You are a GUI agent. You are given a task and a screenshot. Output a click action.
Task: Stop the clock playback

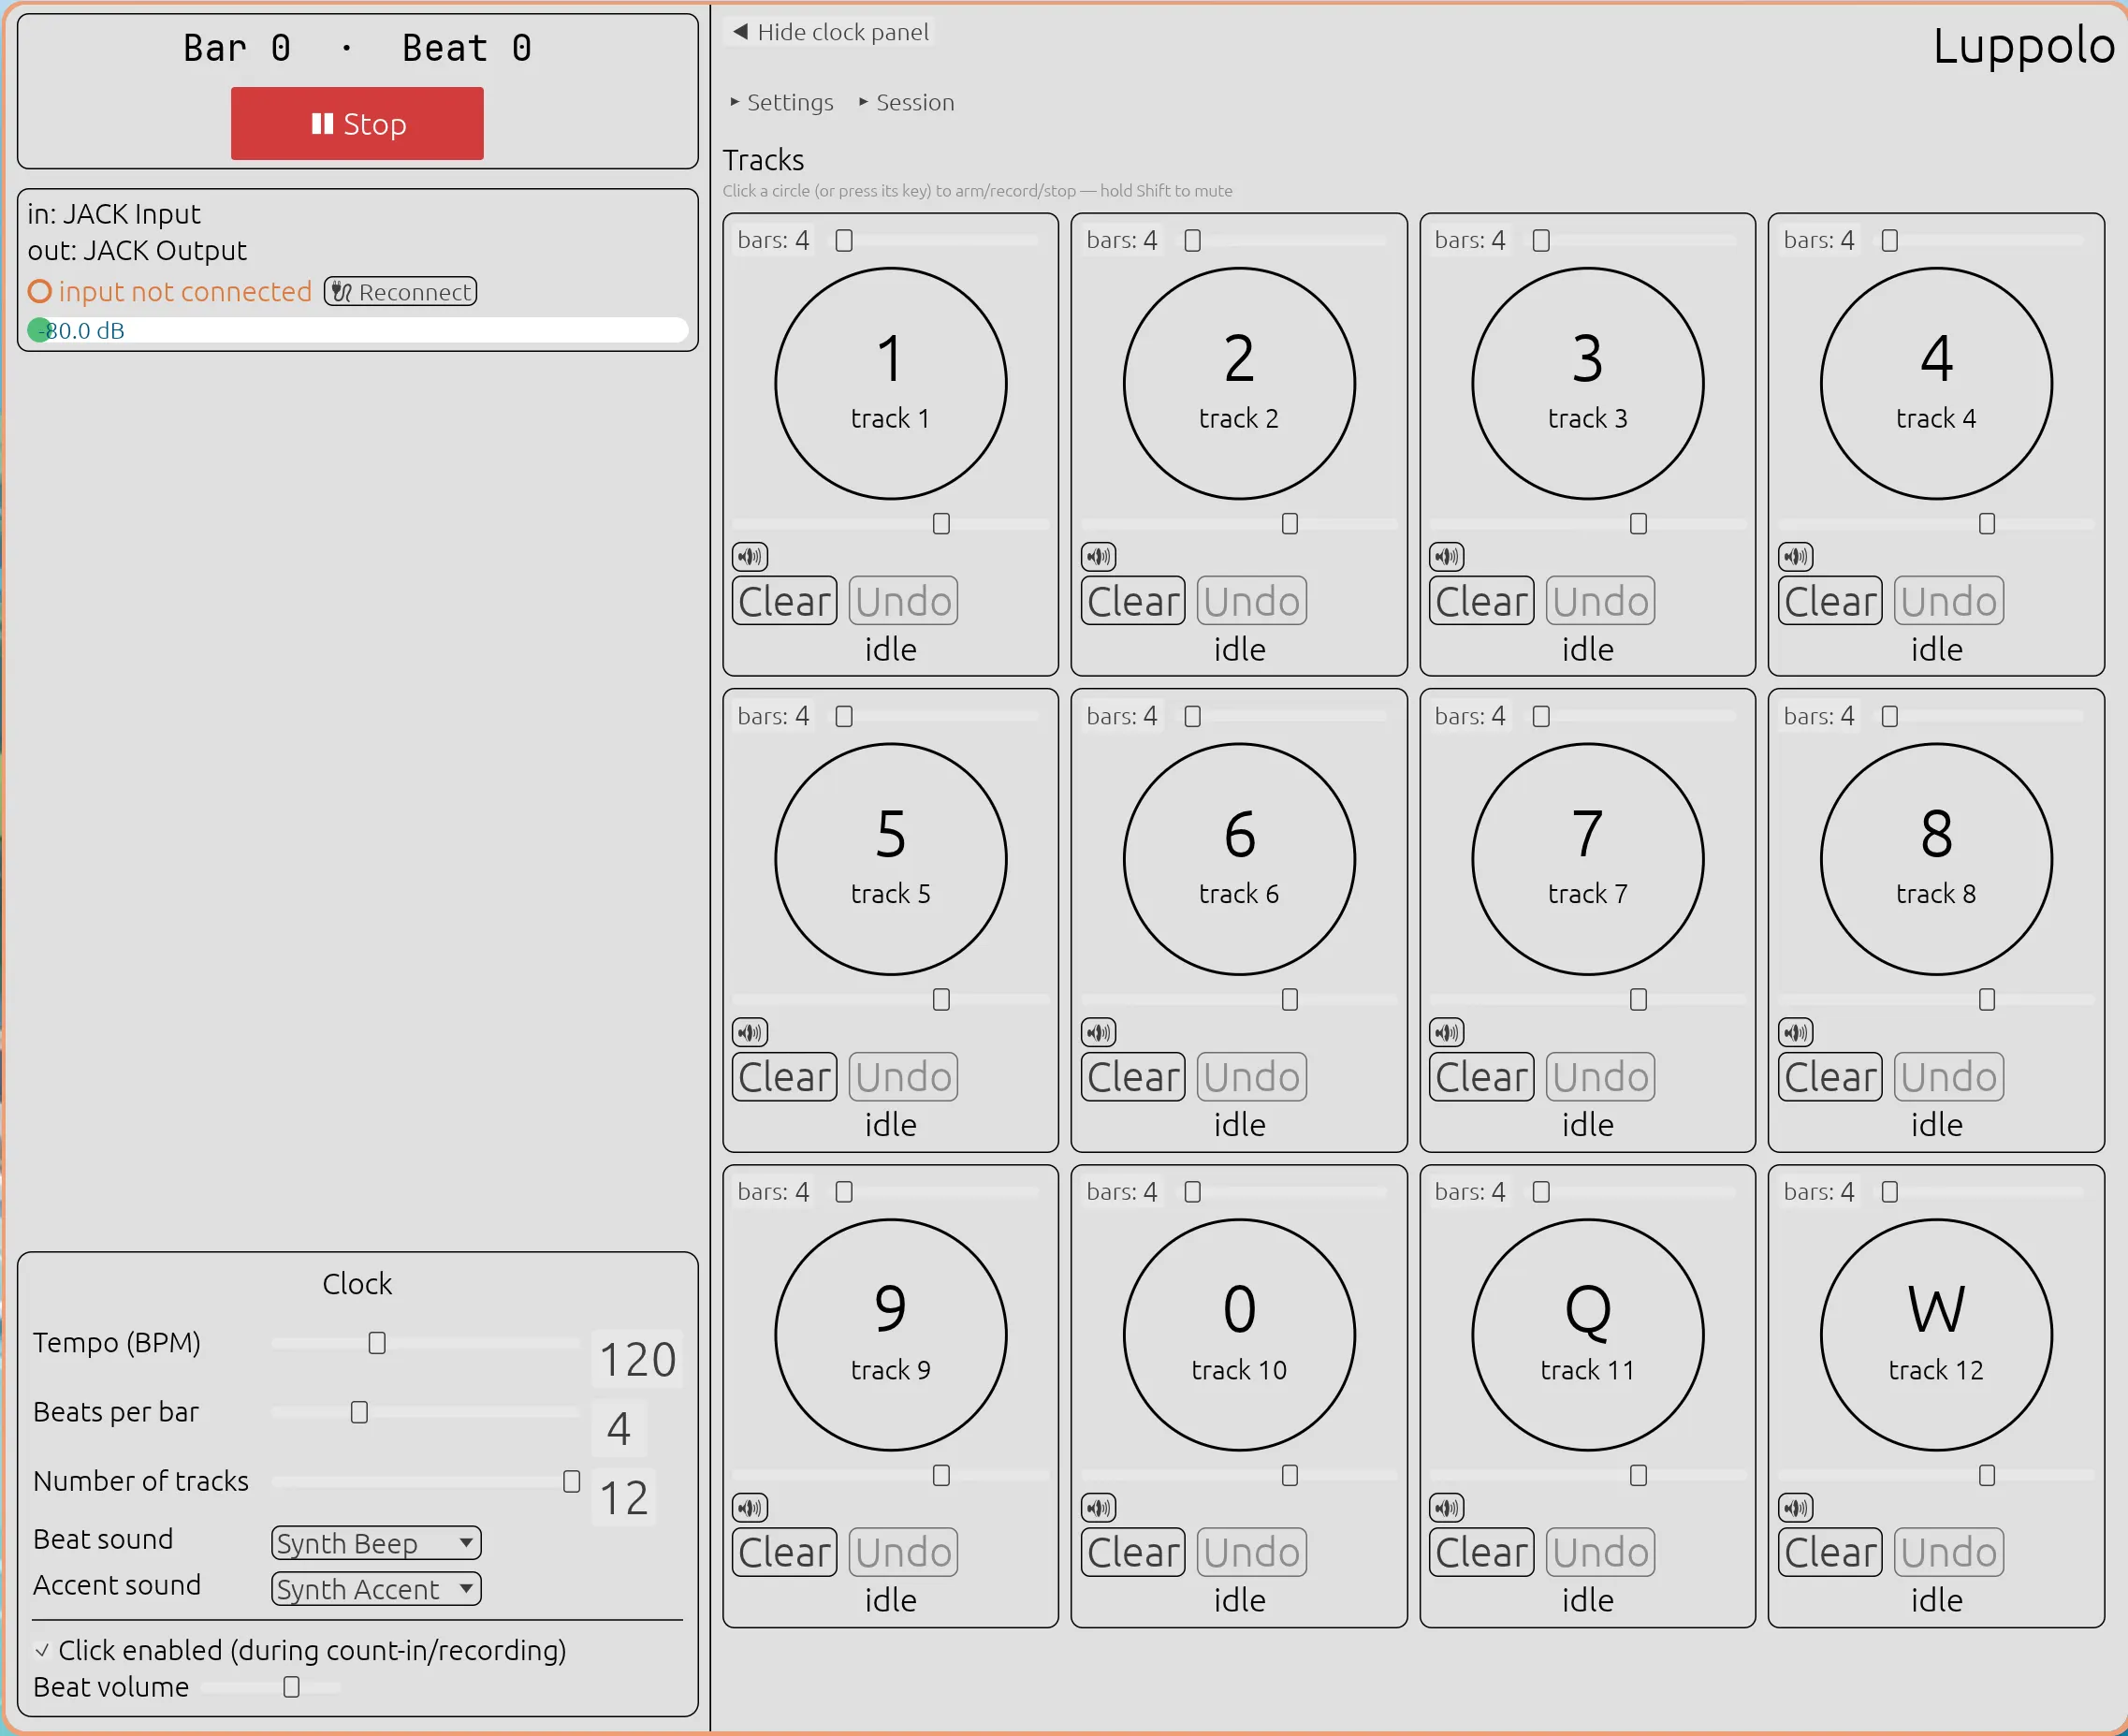click(x=357, y=123)
